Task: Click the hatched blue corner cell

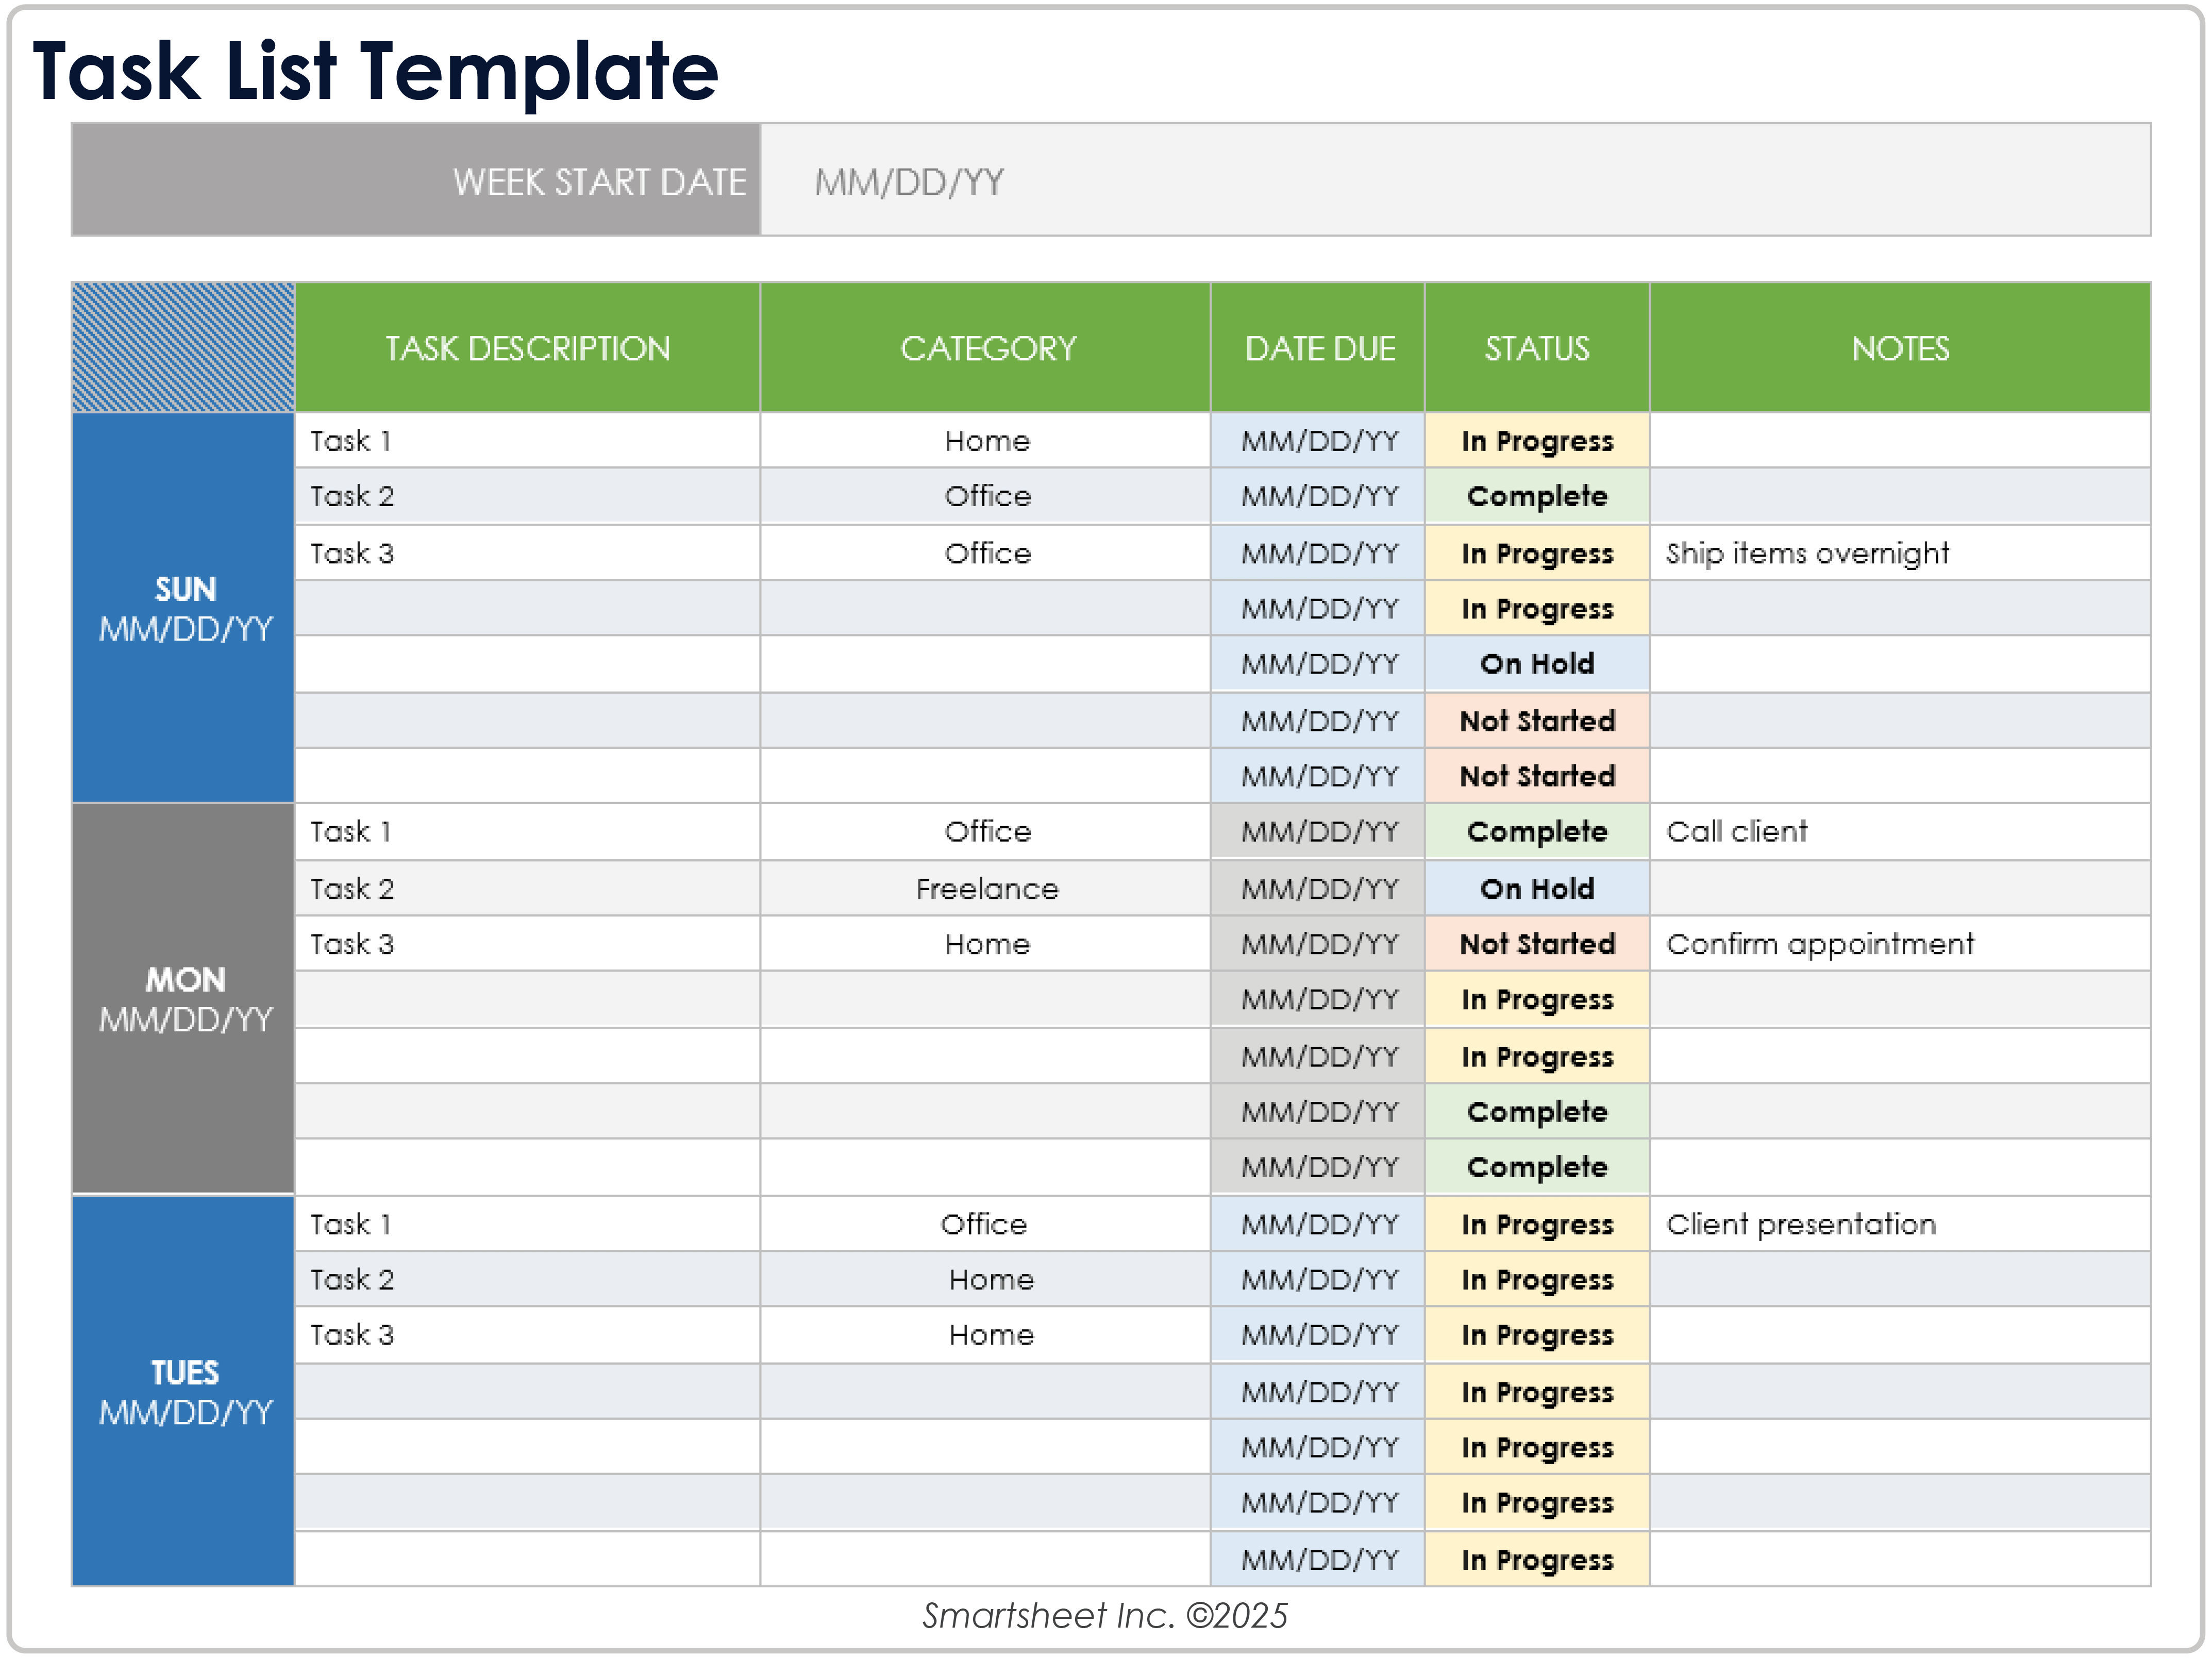Action: [x=184, y=348]
